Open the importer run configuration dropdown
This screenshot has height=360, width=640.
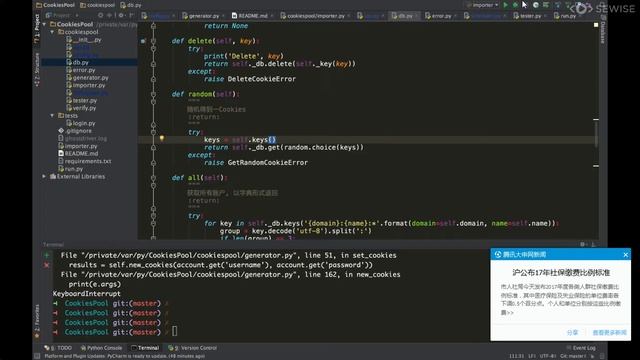[x=484, y=5]
